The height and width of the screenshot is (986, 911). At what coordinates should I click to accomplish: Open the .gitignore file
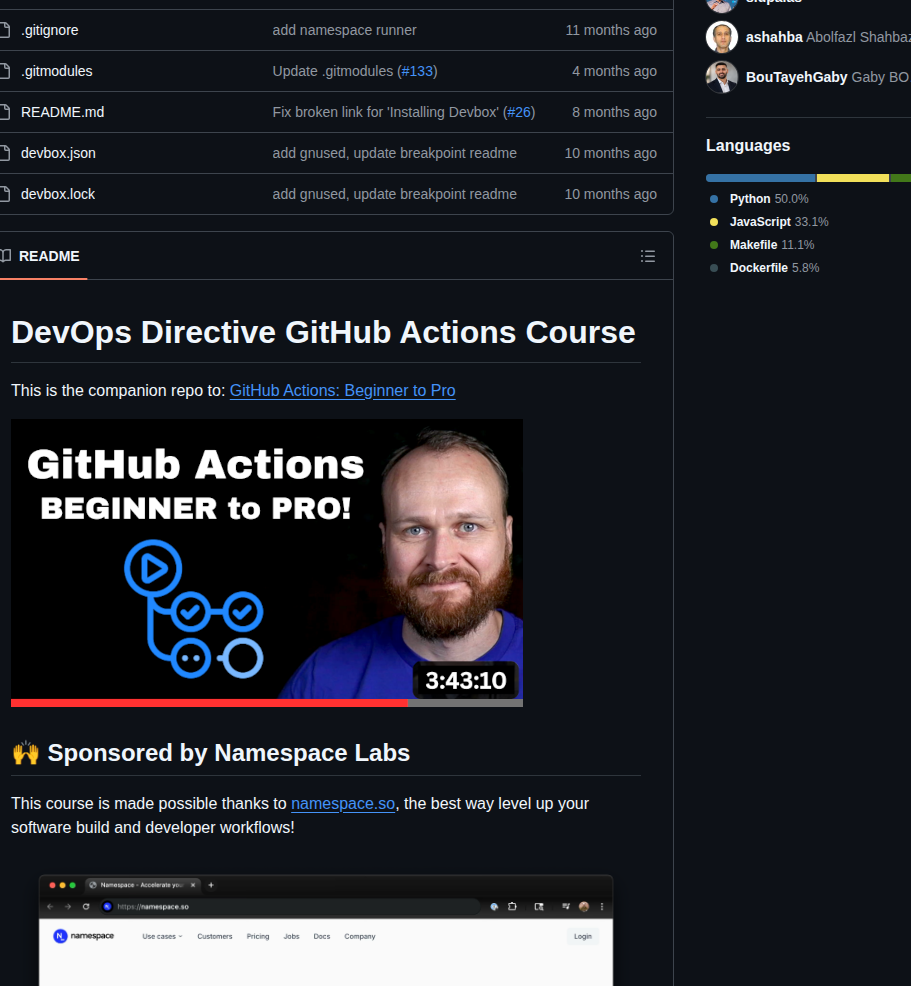coord(50,30)
